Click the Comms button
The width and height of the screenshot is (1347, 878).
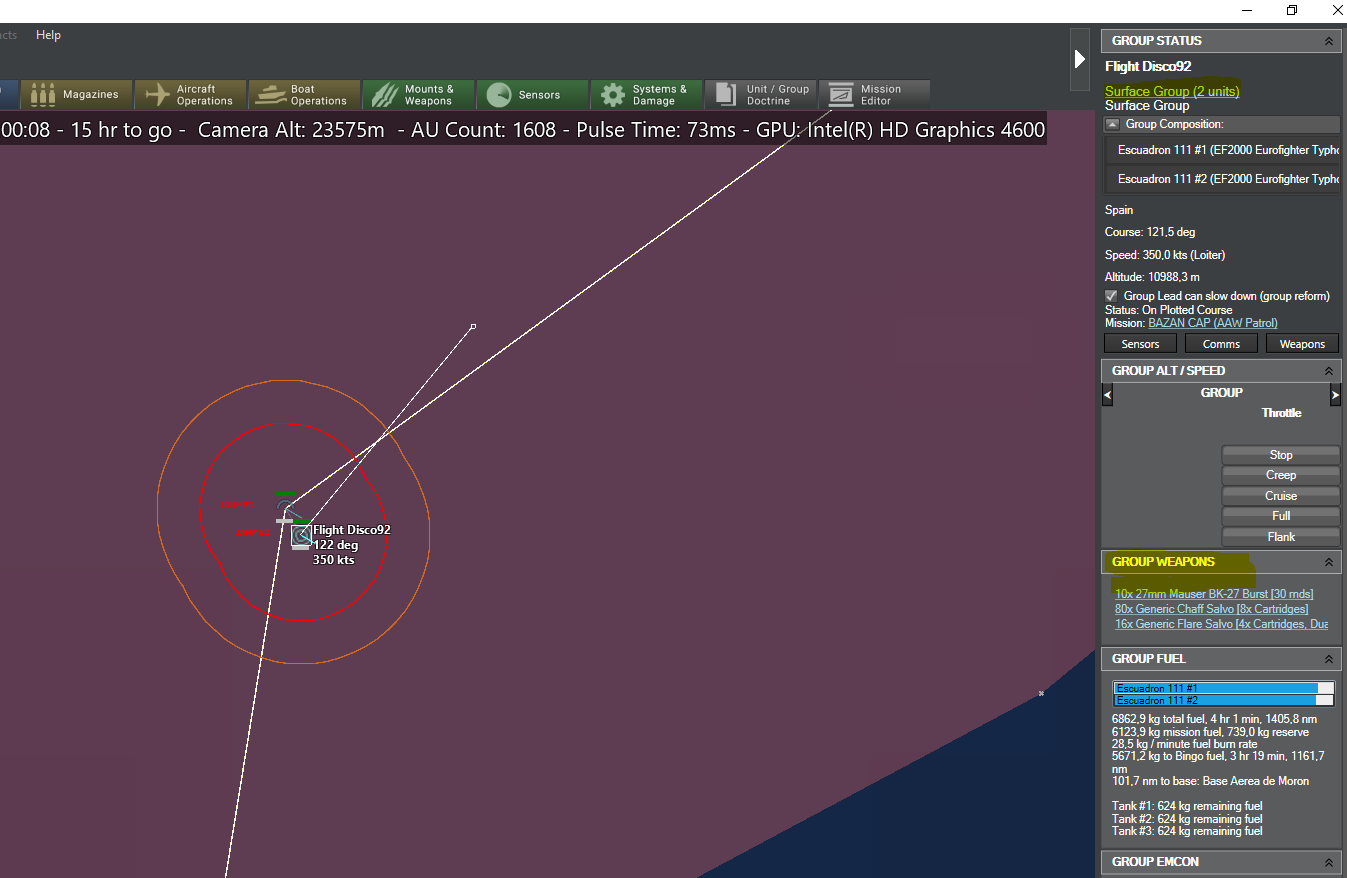[1221, 344]
